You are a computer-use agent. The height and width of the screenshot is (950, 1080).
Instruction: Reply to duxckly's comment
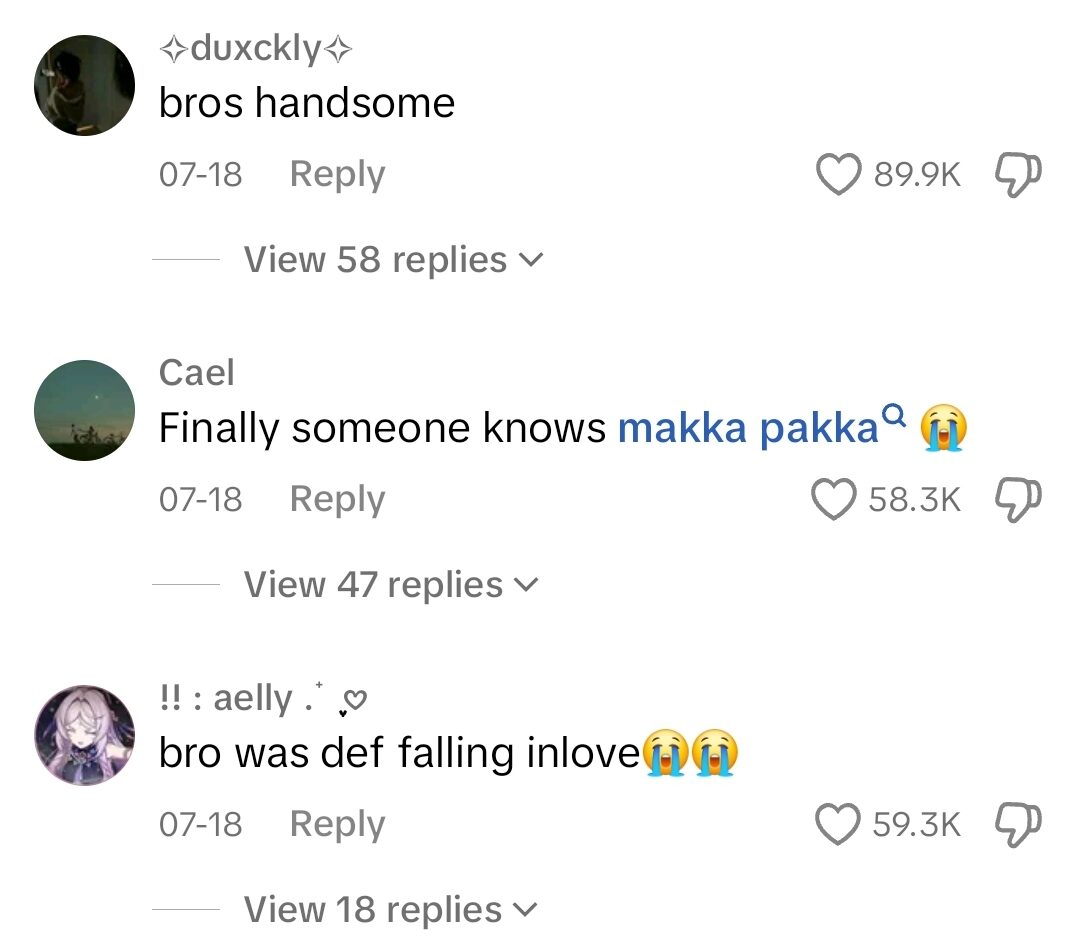(336, 173)
